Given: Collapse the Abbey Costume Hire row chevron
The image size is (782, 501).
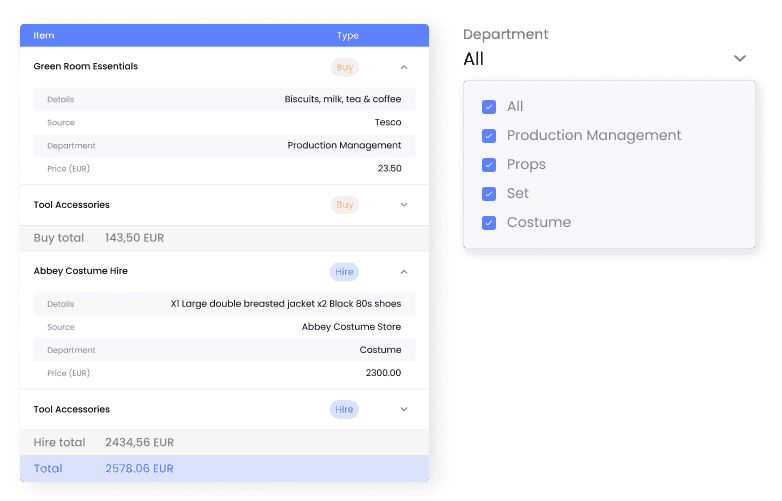Looking at the screenshot, I should tap(404, 272).
